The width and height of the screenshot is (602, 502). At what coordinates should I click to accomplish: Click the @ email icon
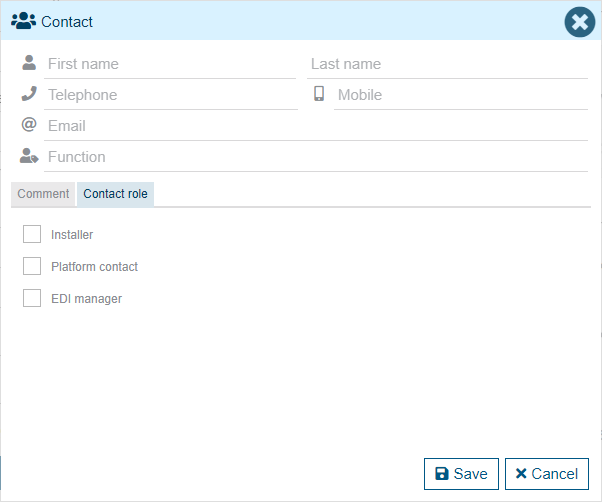click(x=29, y=125)
